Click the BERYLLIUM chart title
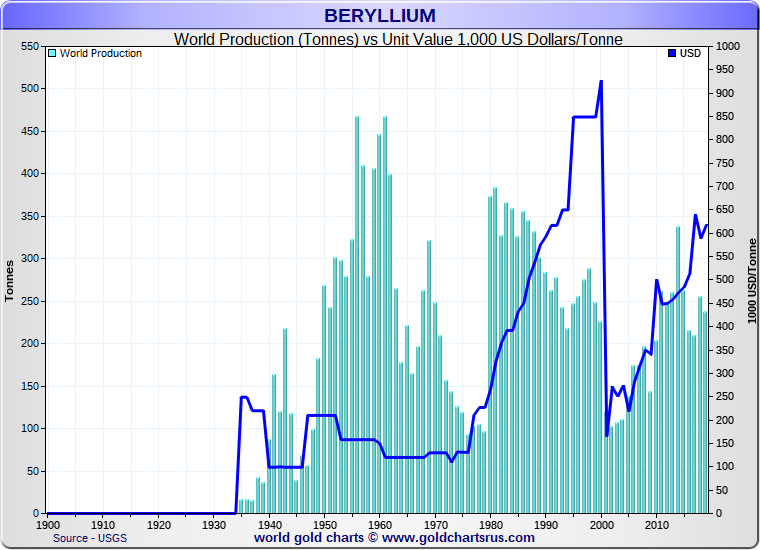This screenshot has height=550, width=760. pos(379,16)
